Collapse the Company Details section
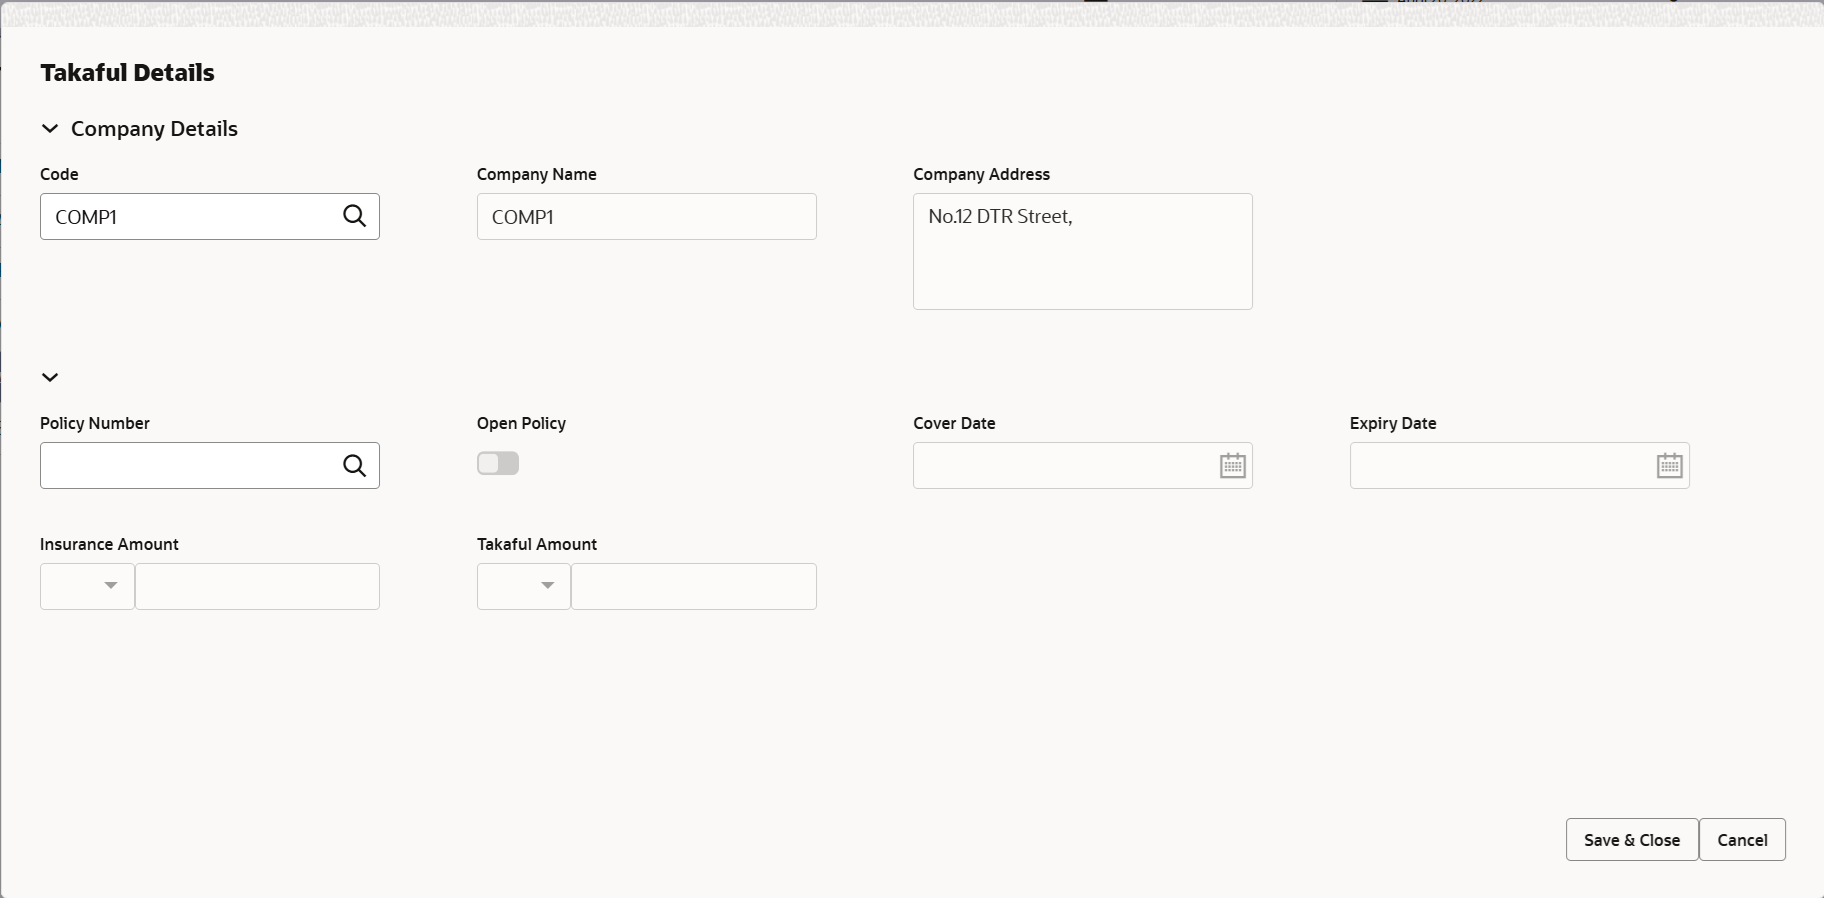1824x898 pixels. pyautogui.click(x=50, y=129)
